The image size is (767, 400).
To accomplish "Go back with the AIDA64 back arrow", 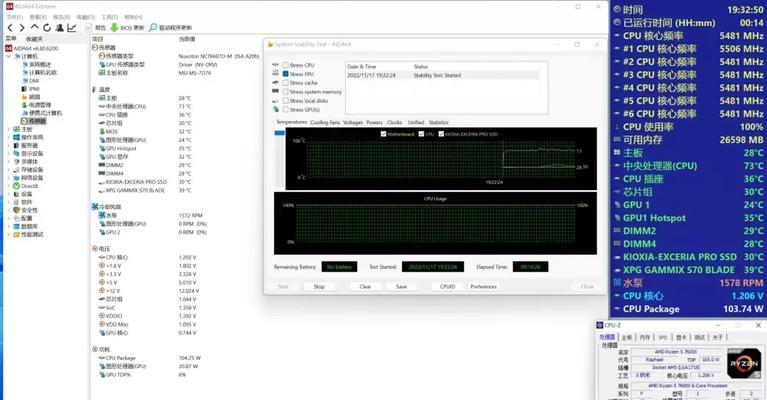I will [10, 28].
